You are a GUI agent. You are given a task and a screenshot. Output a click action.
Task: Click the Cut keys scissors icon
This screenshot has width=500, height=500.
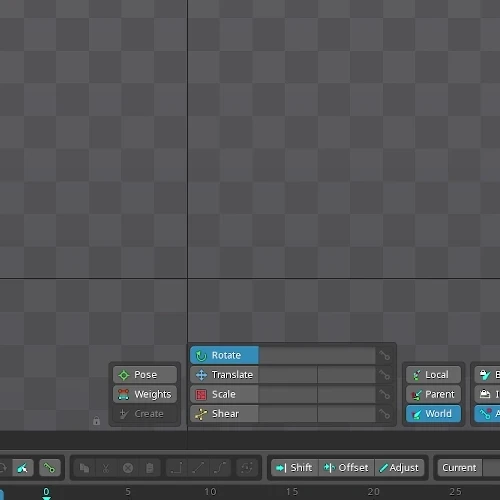[x=106, y=468]
